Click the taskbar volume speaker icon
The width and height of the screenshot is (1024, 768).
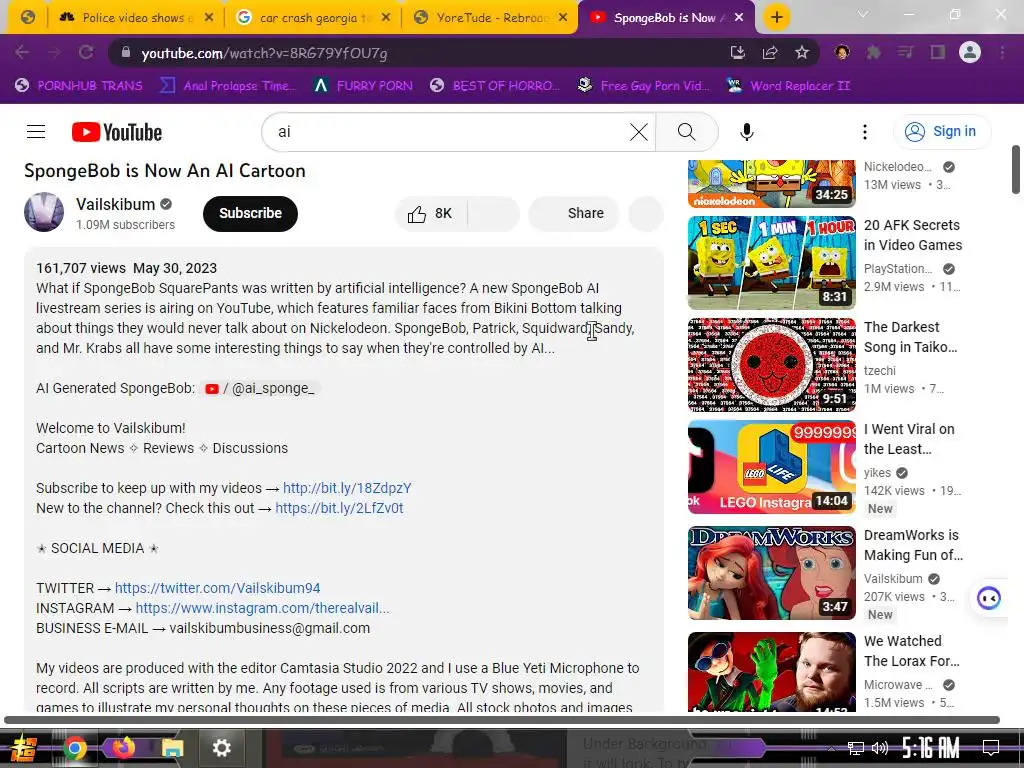[880, 748]
